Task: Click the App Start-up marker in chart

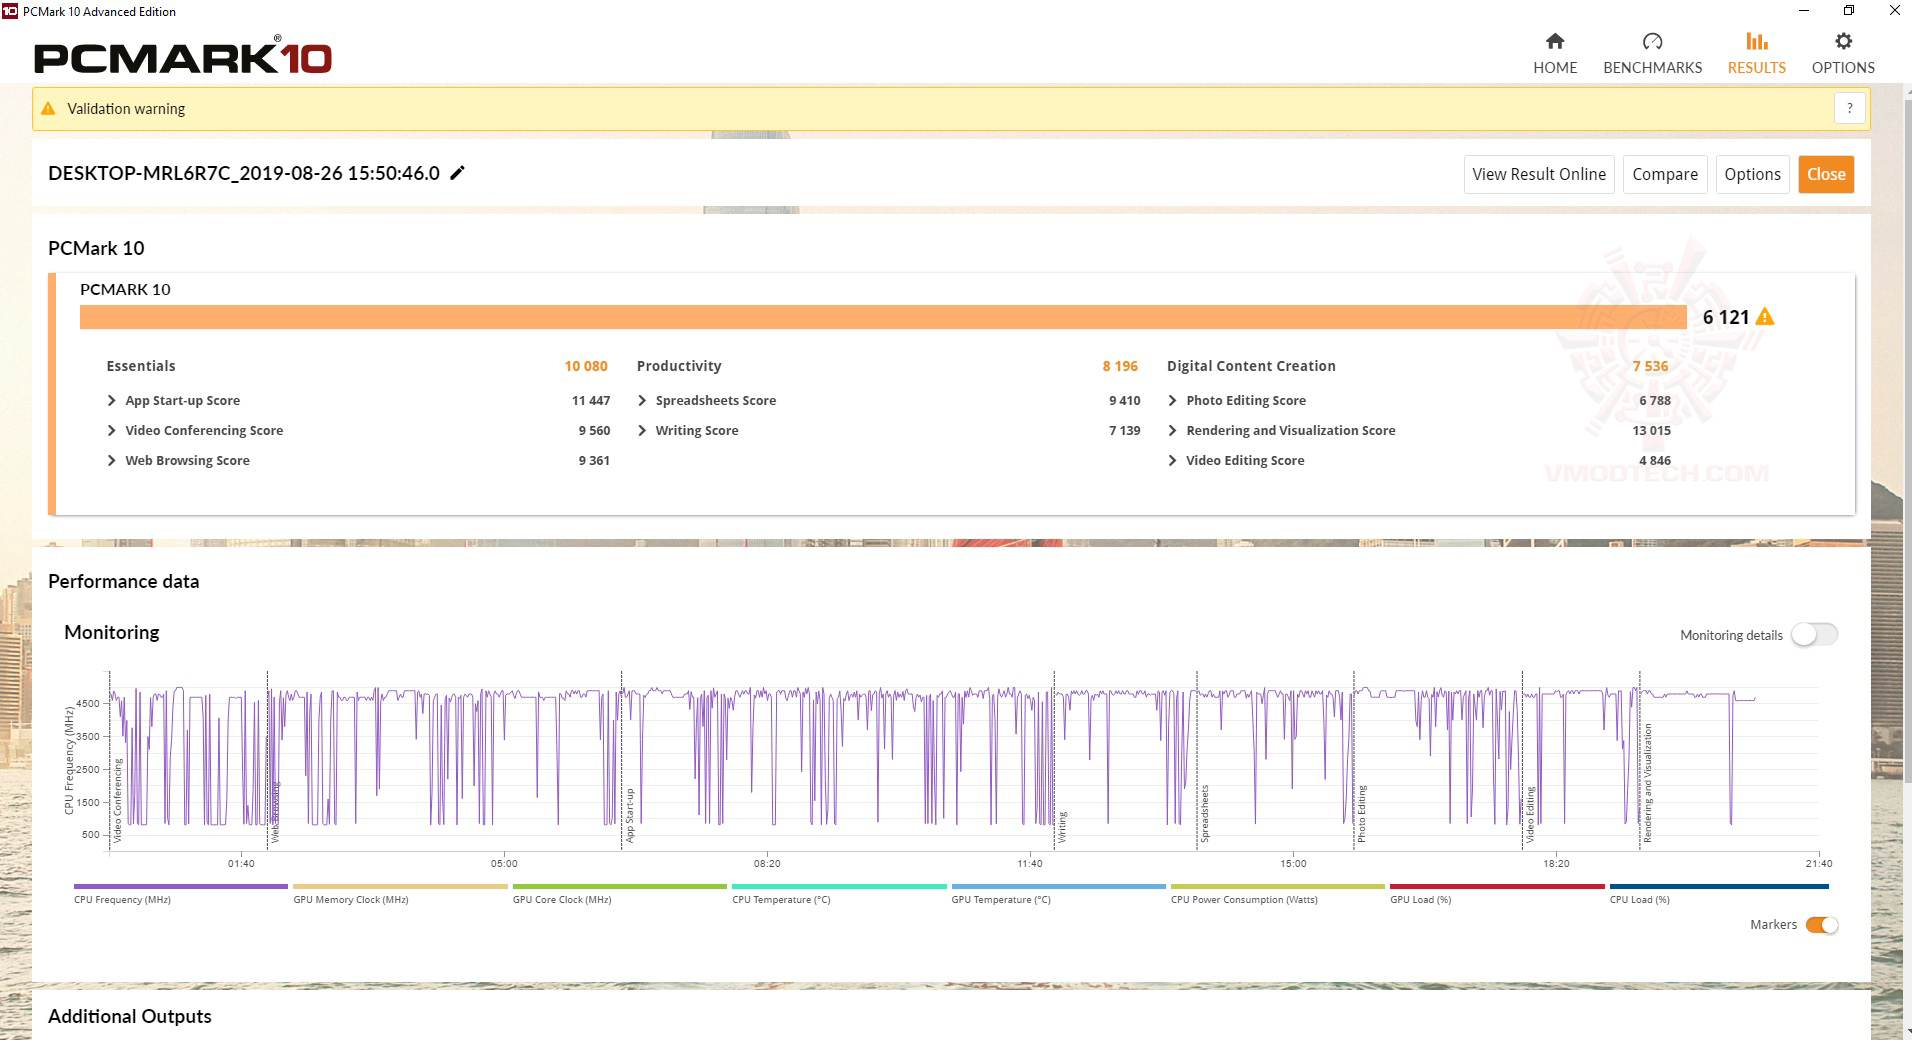Action: tap(630, 815)
